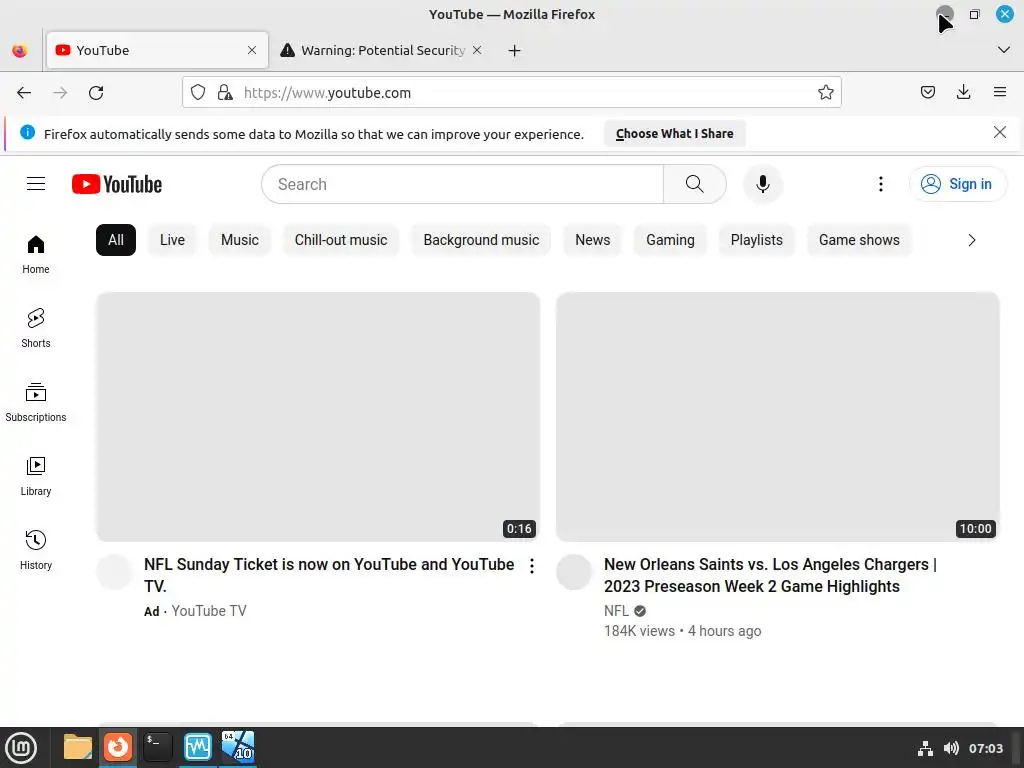
Task: Open Shorts in sidebar
Action: coord(36,328)
